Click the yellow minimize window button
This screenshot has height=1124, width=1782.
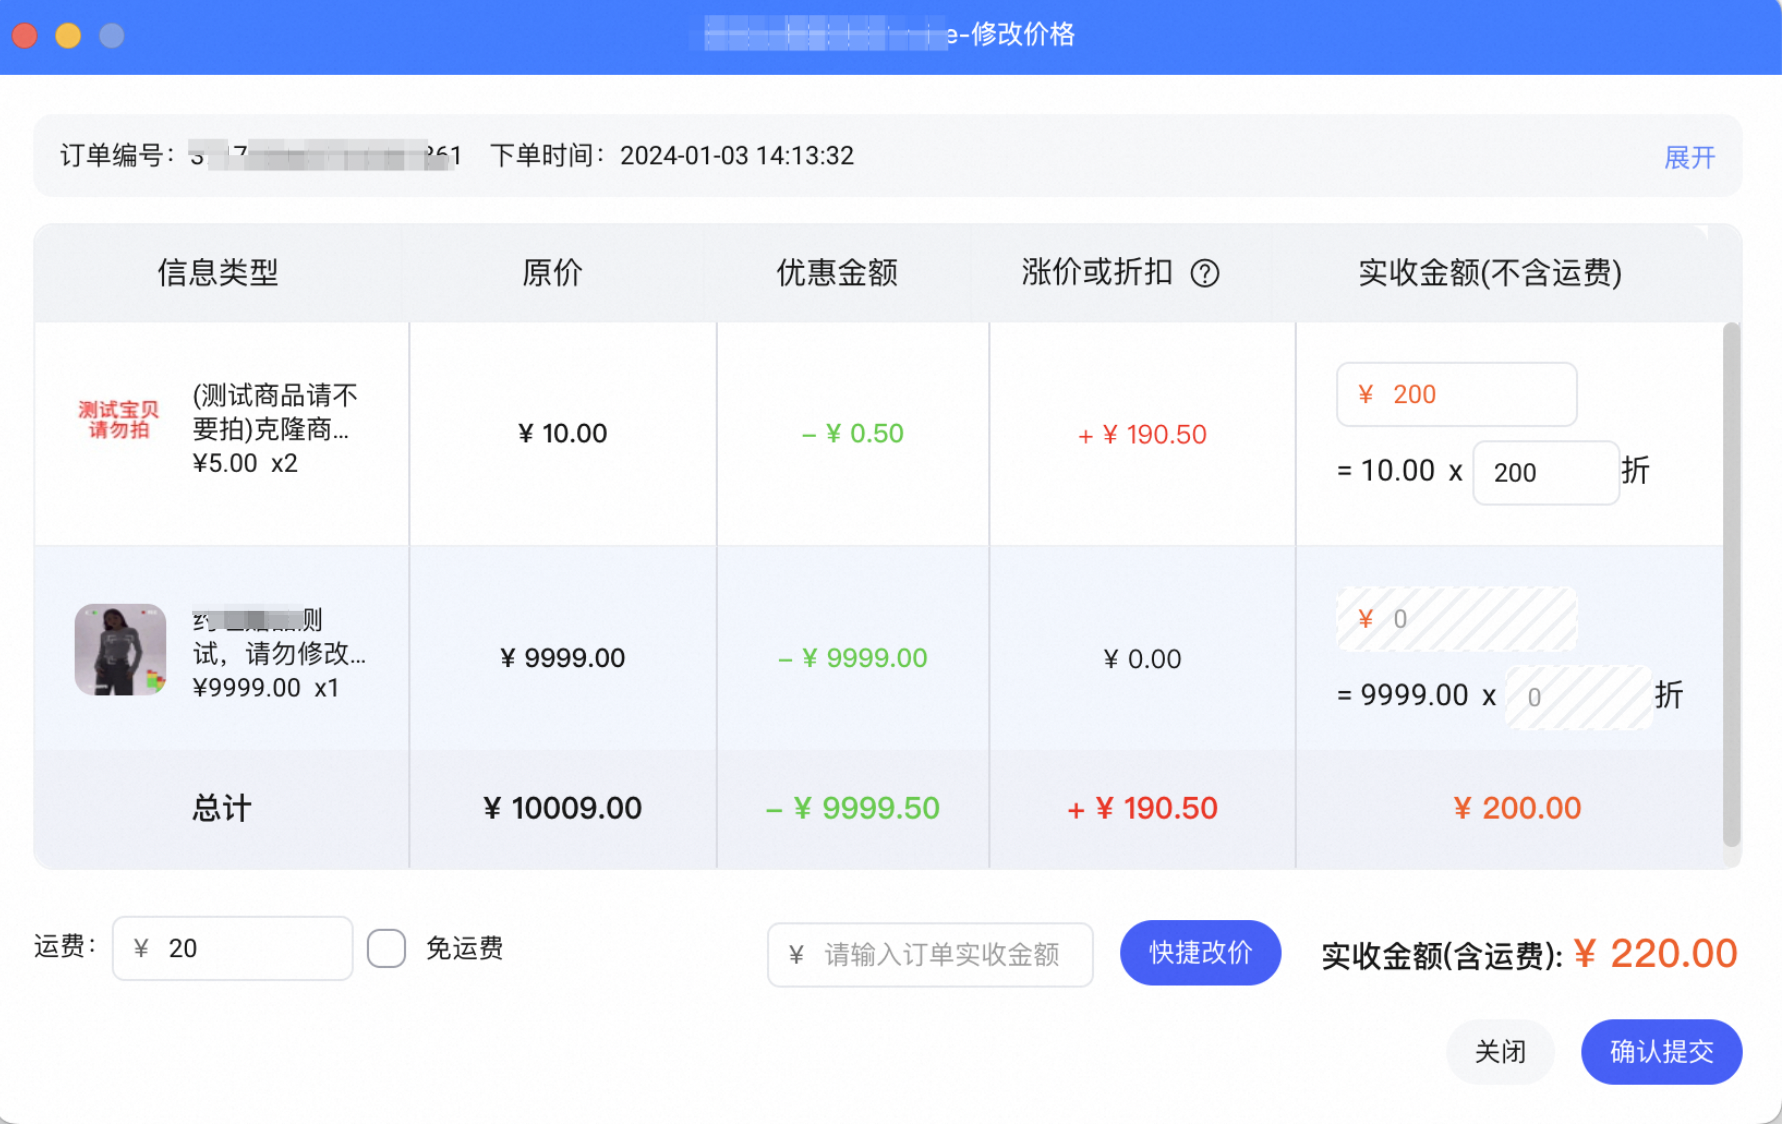(68, 36)
